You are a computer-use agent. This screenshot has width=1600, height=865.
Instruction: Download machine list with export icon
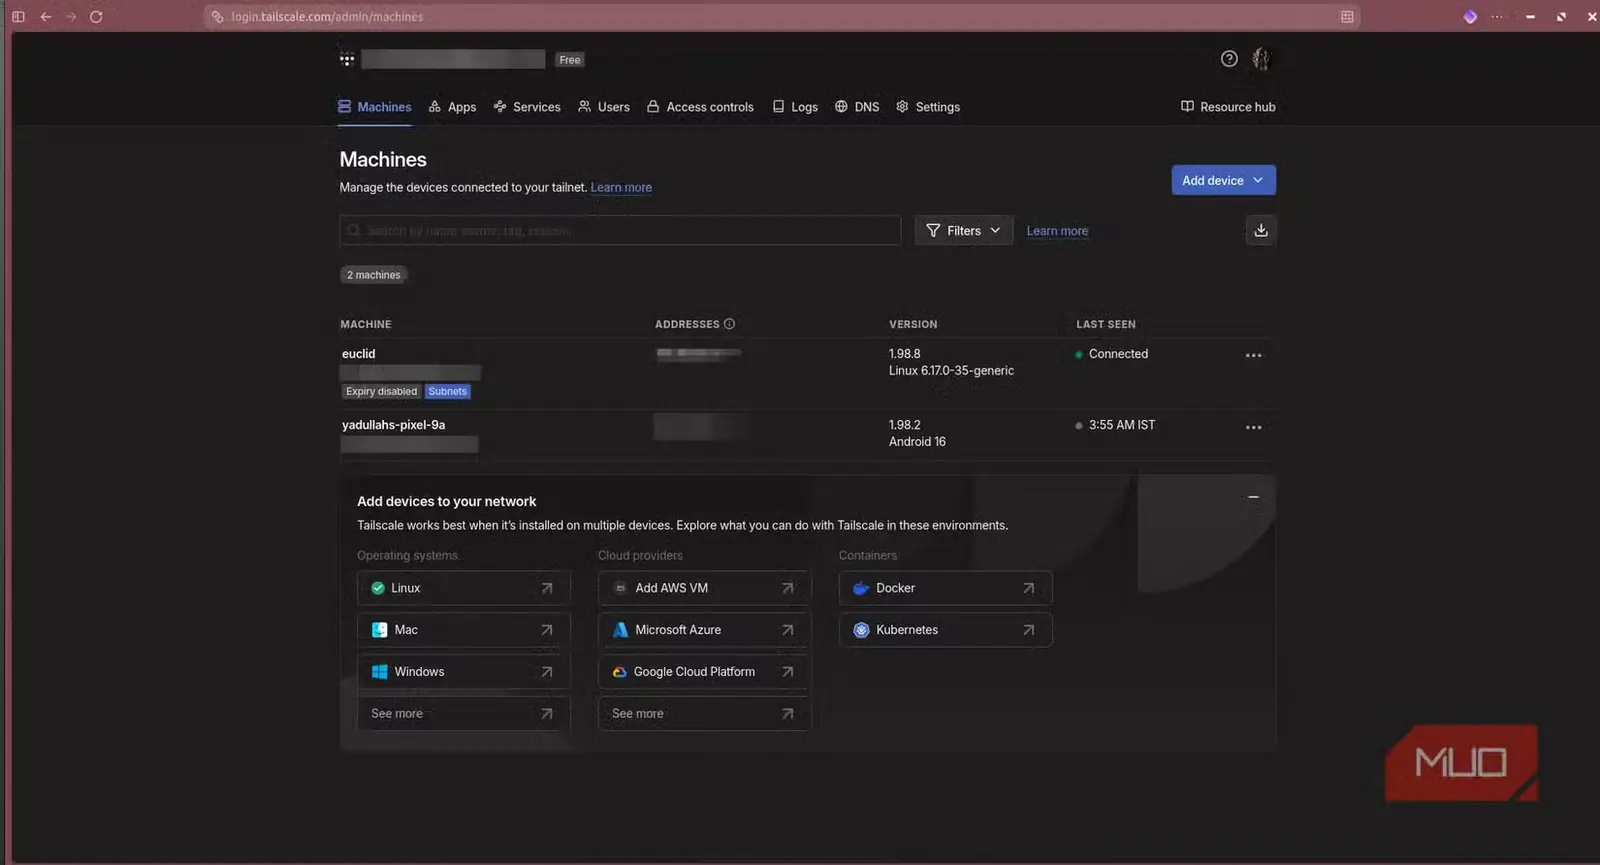pos(1261,231)
